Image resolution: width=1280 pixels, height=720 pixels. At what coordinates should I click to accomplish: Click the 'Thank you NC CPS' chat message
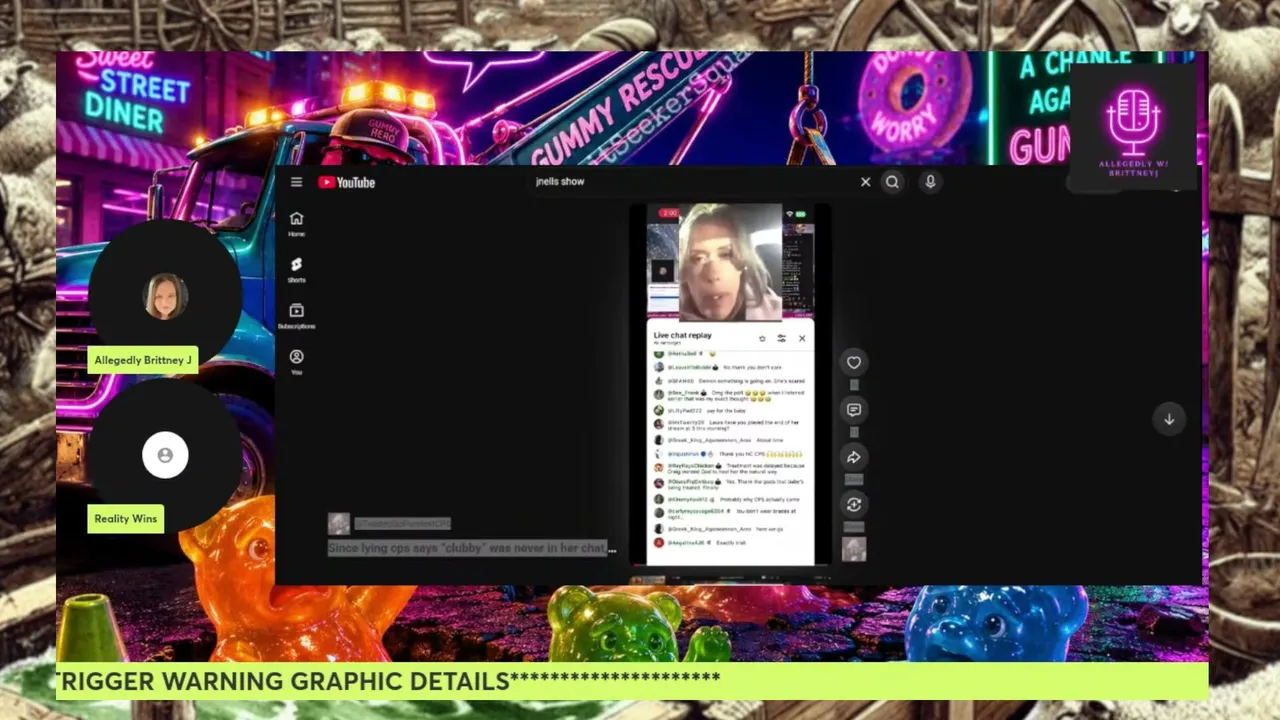pos(762,454)
